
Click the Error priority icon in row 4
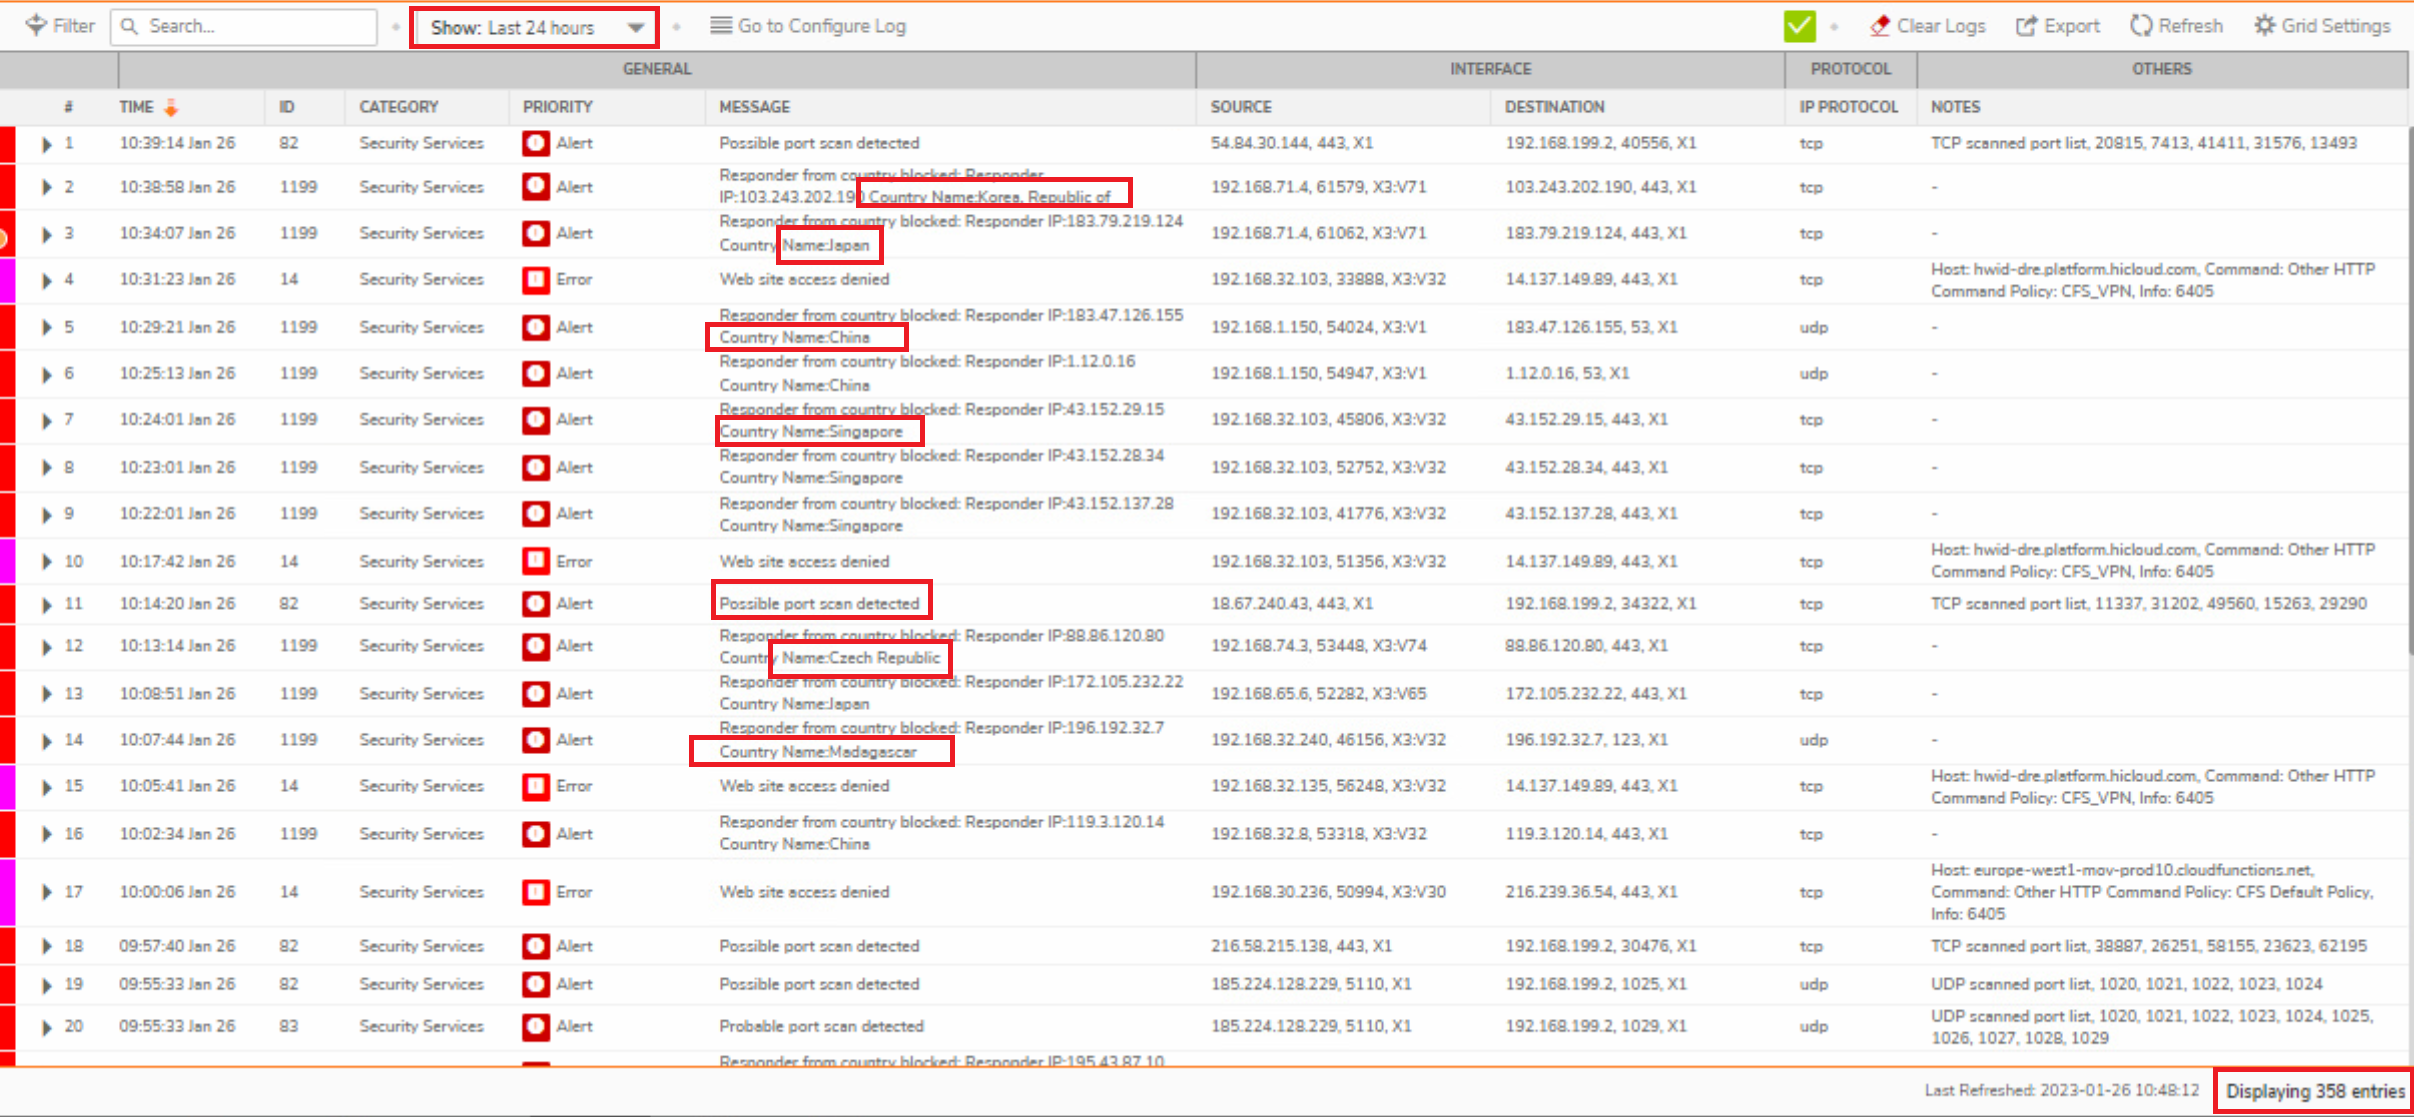(535, 279)
